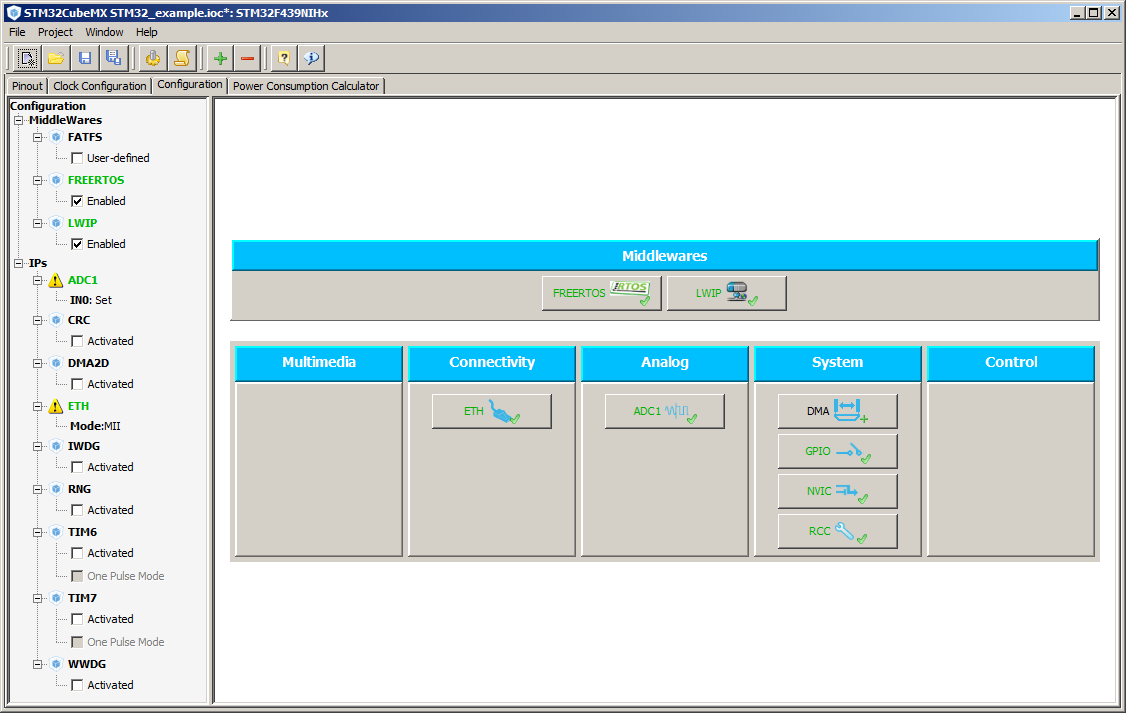Uncheck the LWIP Enabled checkbox
The image size is (1126, 713).
tap(77, 244)
